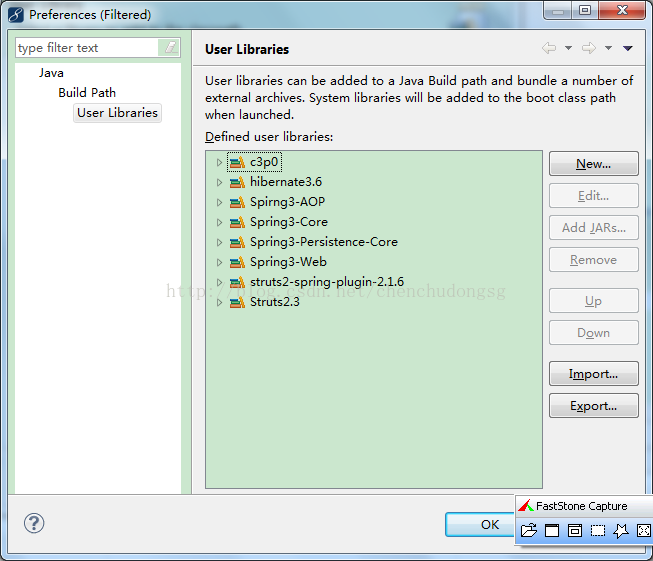Viewport: 653px width, 561px height.
Task: Confirm preferences with the OK button
Action: click(480, 524)
